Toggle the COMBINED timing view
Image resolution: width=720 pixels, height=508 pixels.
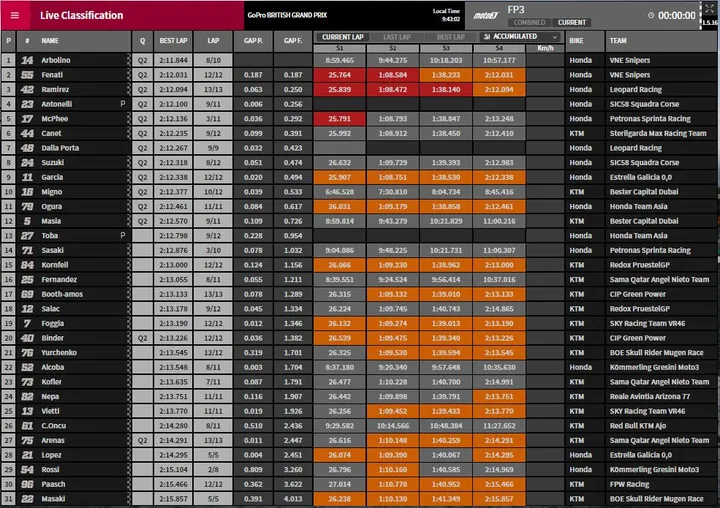point(529,23)
